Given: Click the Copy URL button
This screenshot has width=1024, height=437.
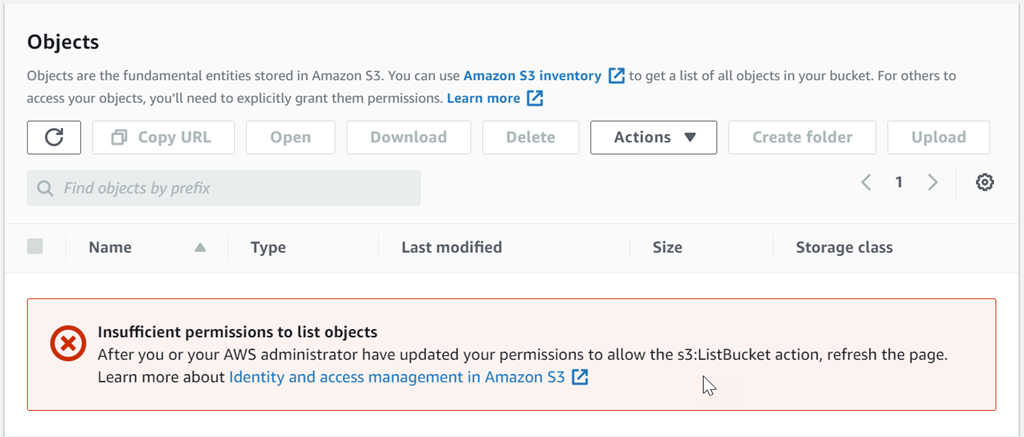Looking at the screenshot, I should (164, 137).
